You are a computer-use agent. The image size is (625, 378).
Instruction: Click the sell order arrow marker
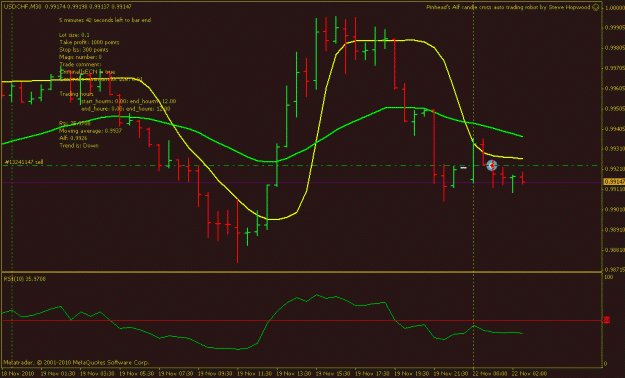(x=492, y=165)
